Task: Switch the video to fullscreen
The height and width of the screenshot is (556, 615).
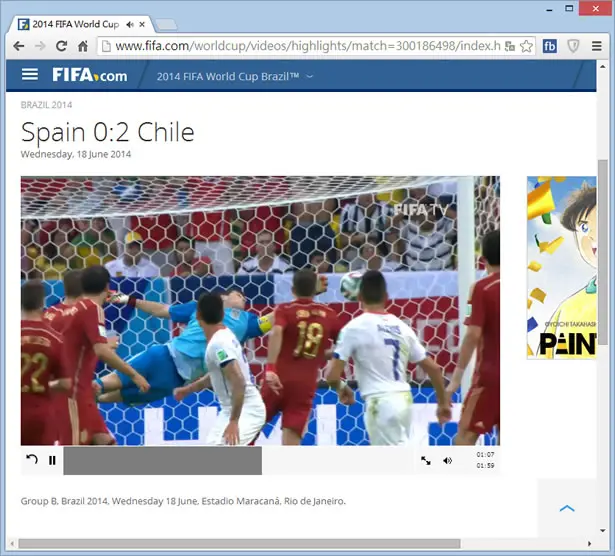Action: point(426,461)
